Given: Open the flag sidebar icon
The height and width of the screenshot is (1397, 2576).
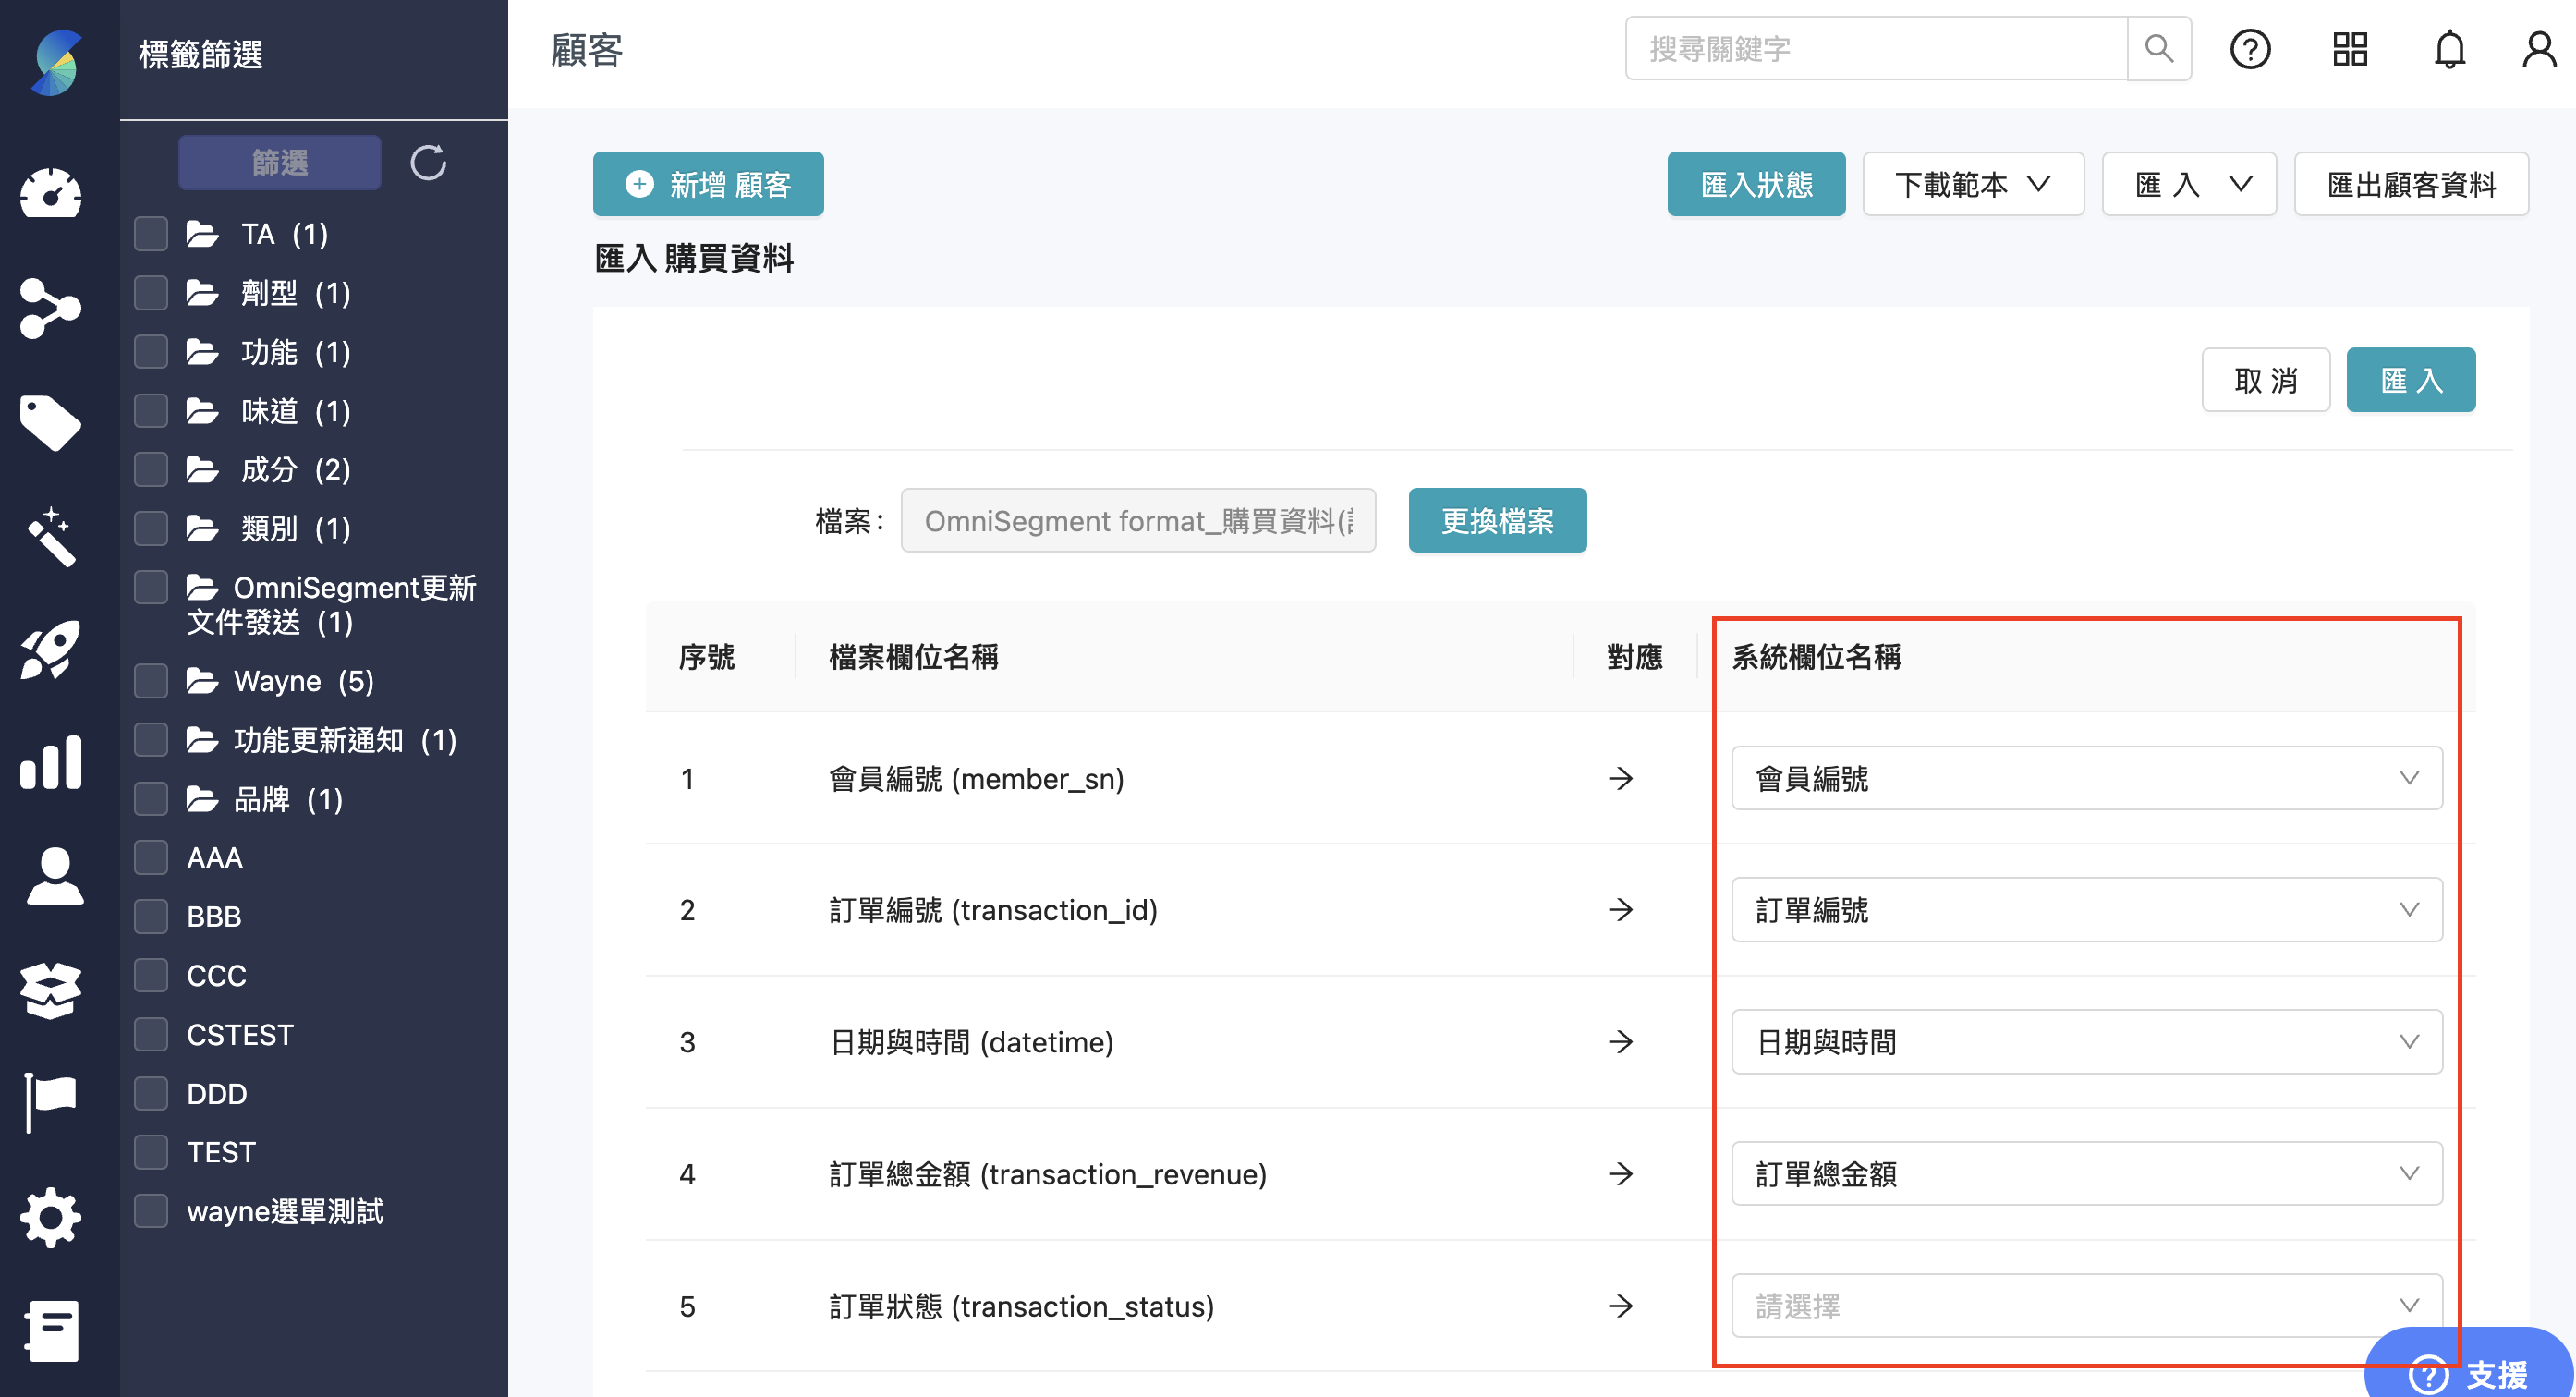Looking at the screenshot, I should point(50,1102).
